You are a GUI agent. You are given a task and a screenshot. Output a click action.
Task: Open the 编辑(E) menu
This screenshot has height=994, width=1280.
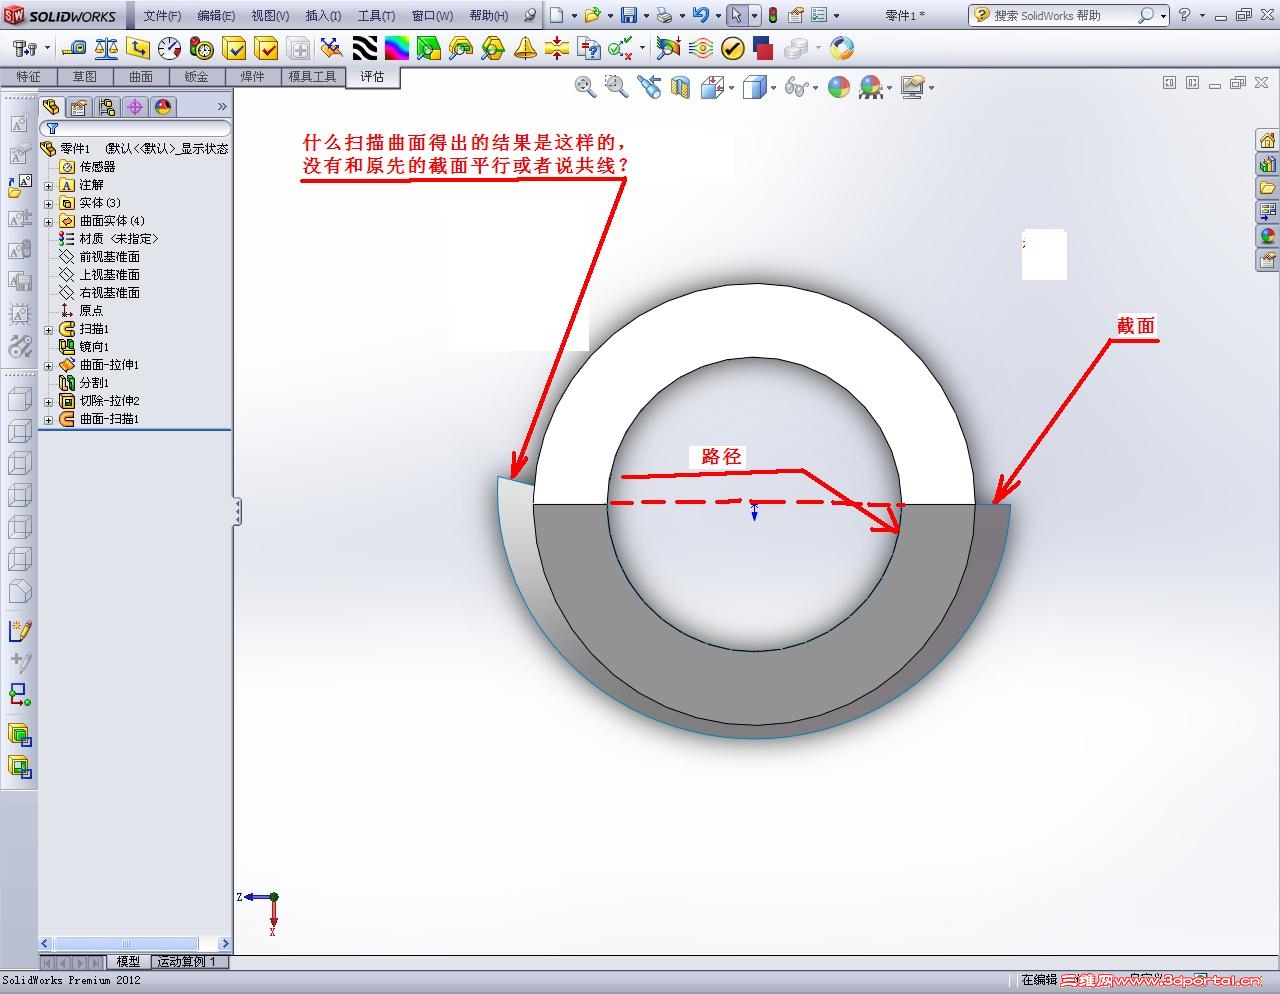216,15
